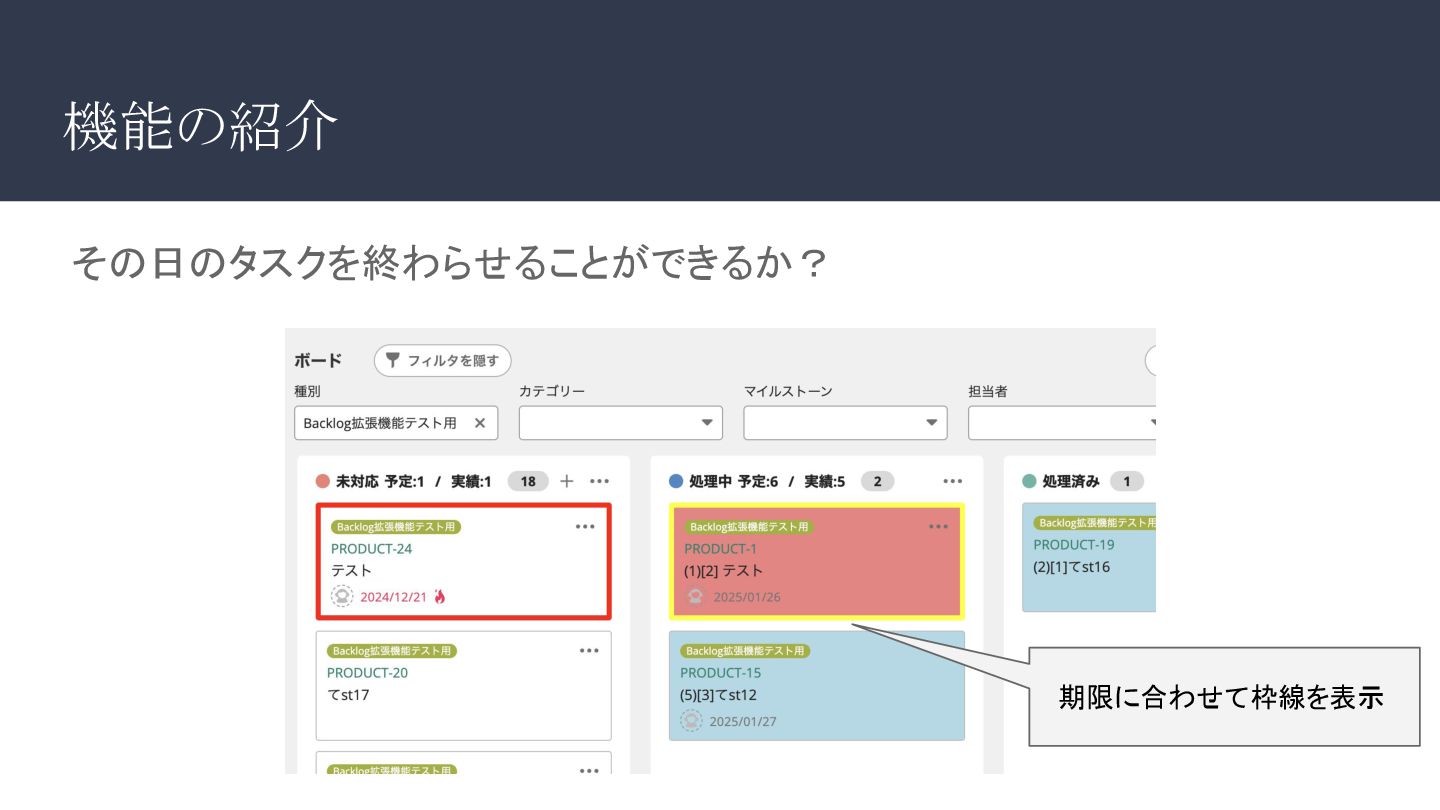Open the more menu on the PRODUCT-24 card

(x=585, y=527)
